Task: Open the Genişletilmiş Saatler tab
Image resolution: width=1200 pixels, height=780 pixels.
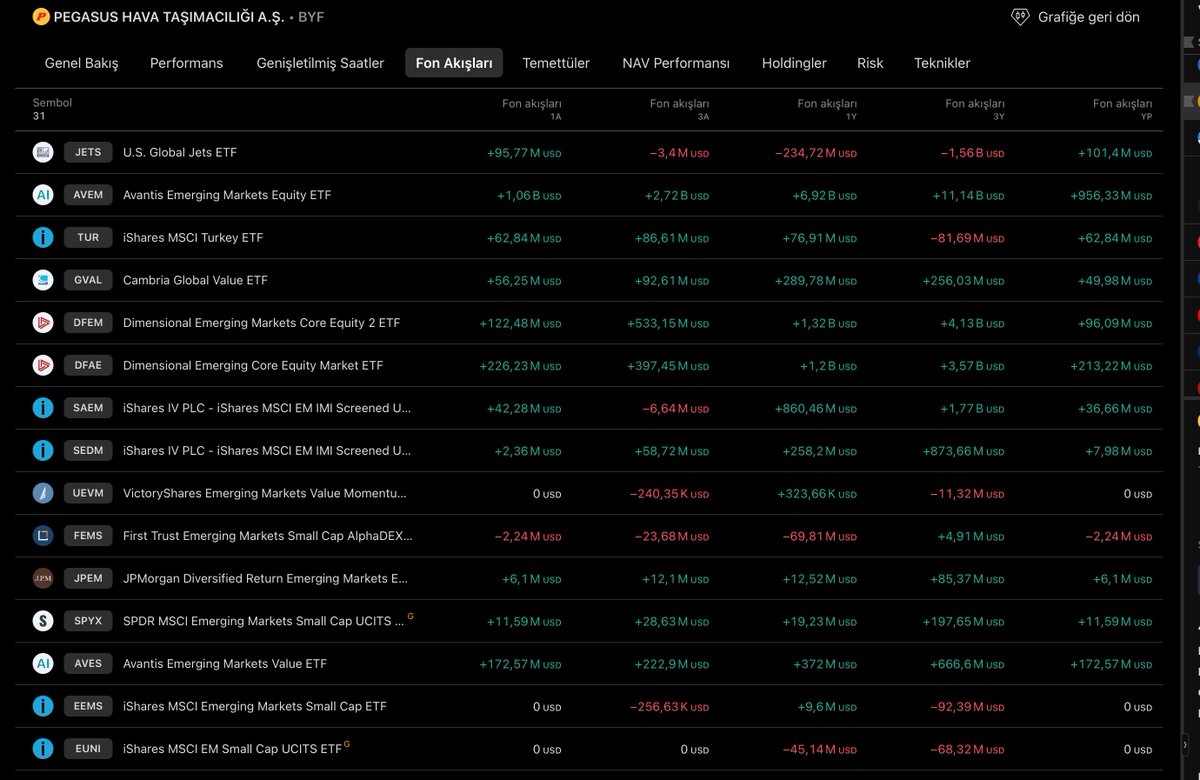Action: coord(320,63)
